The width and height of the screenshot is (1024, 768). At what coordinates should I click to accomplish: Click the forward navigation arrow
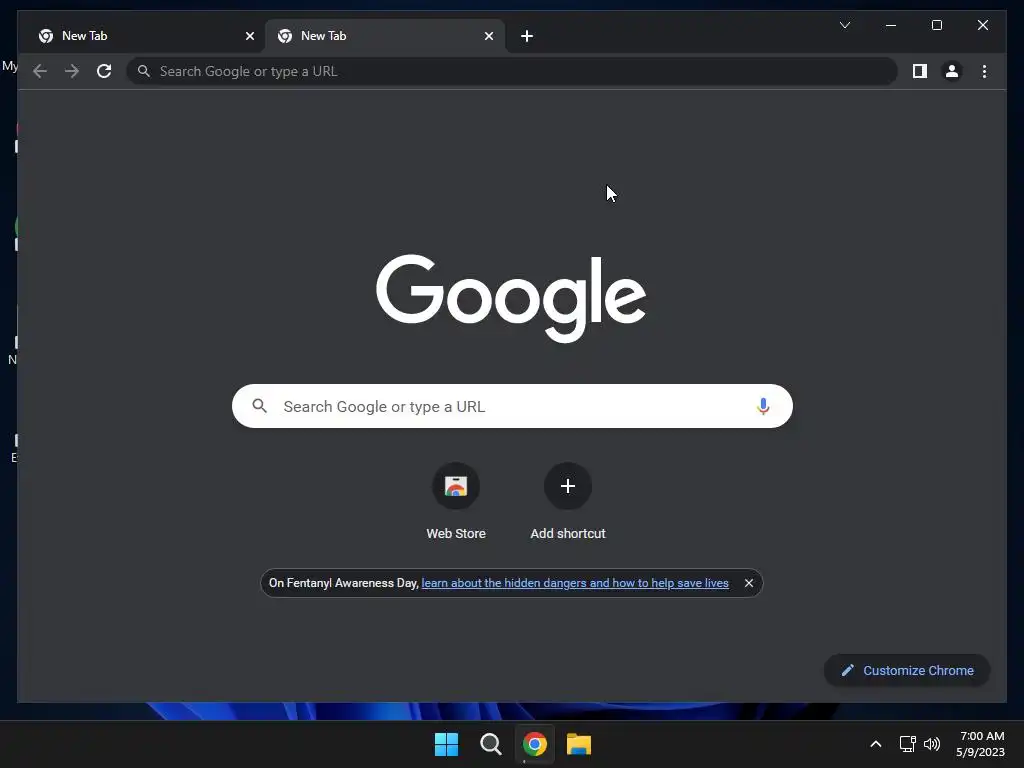pyautogui.click(x=72, y=71)
